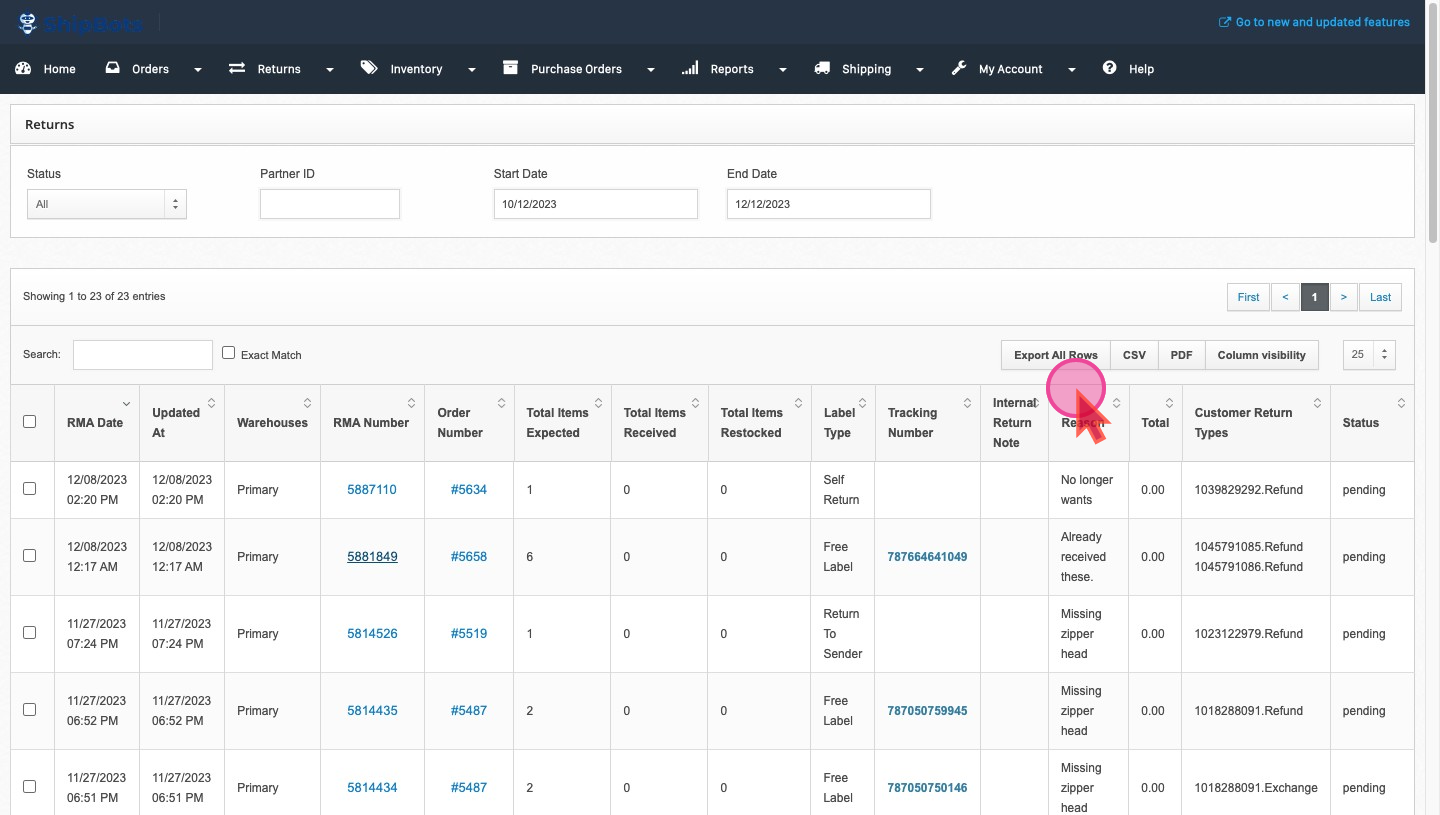The image size is (1440, 815).
Task: Expand the Returns menu arrow
Action: 329,70
